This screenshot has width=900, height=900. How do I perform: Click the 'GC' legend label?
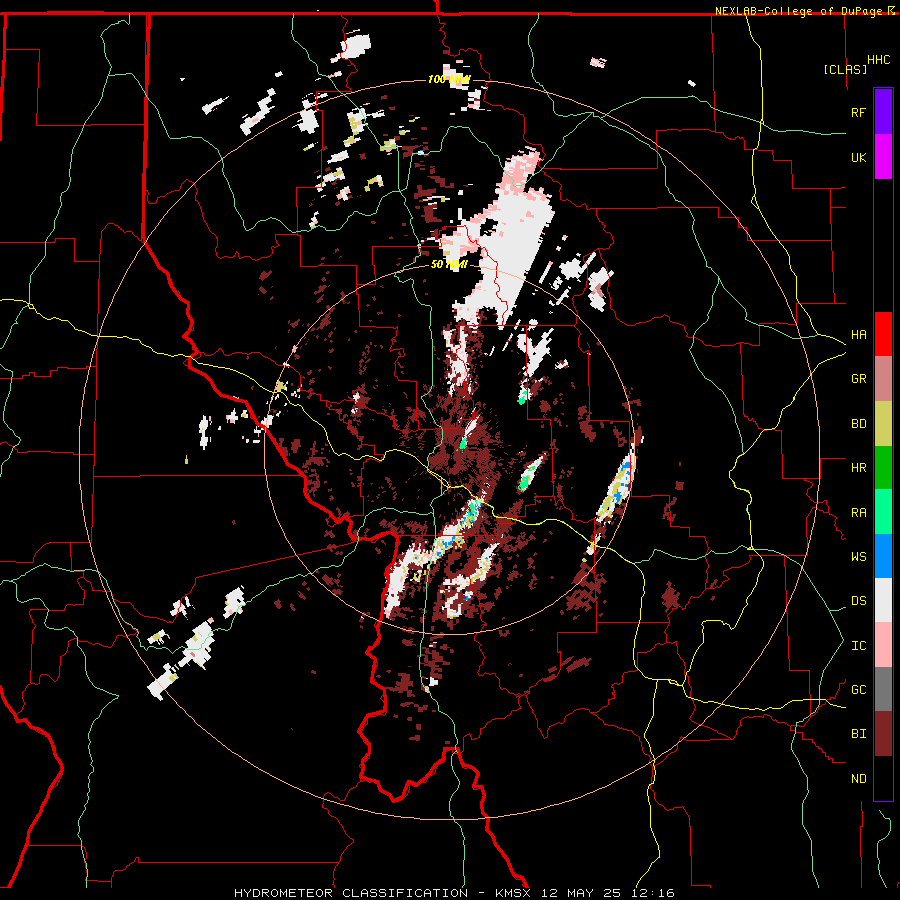(x=858, y=690)
